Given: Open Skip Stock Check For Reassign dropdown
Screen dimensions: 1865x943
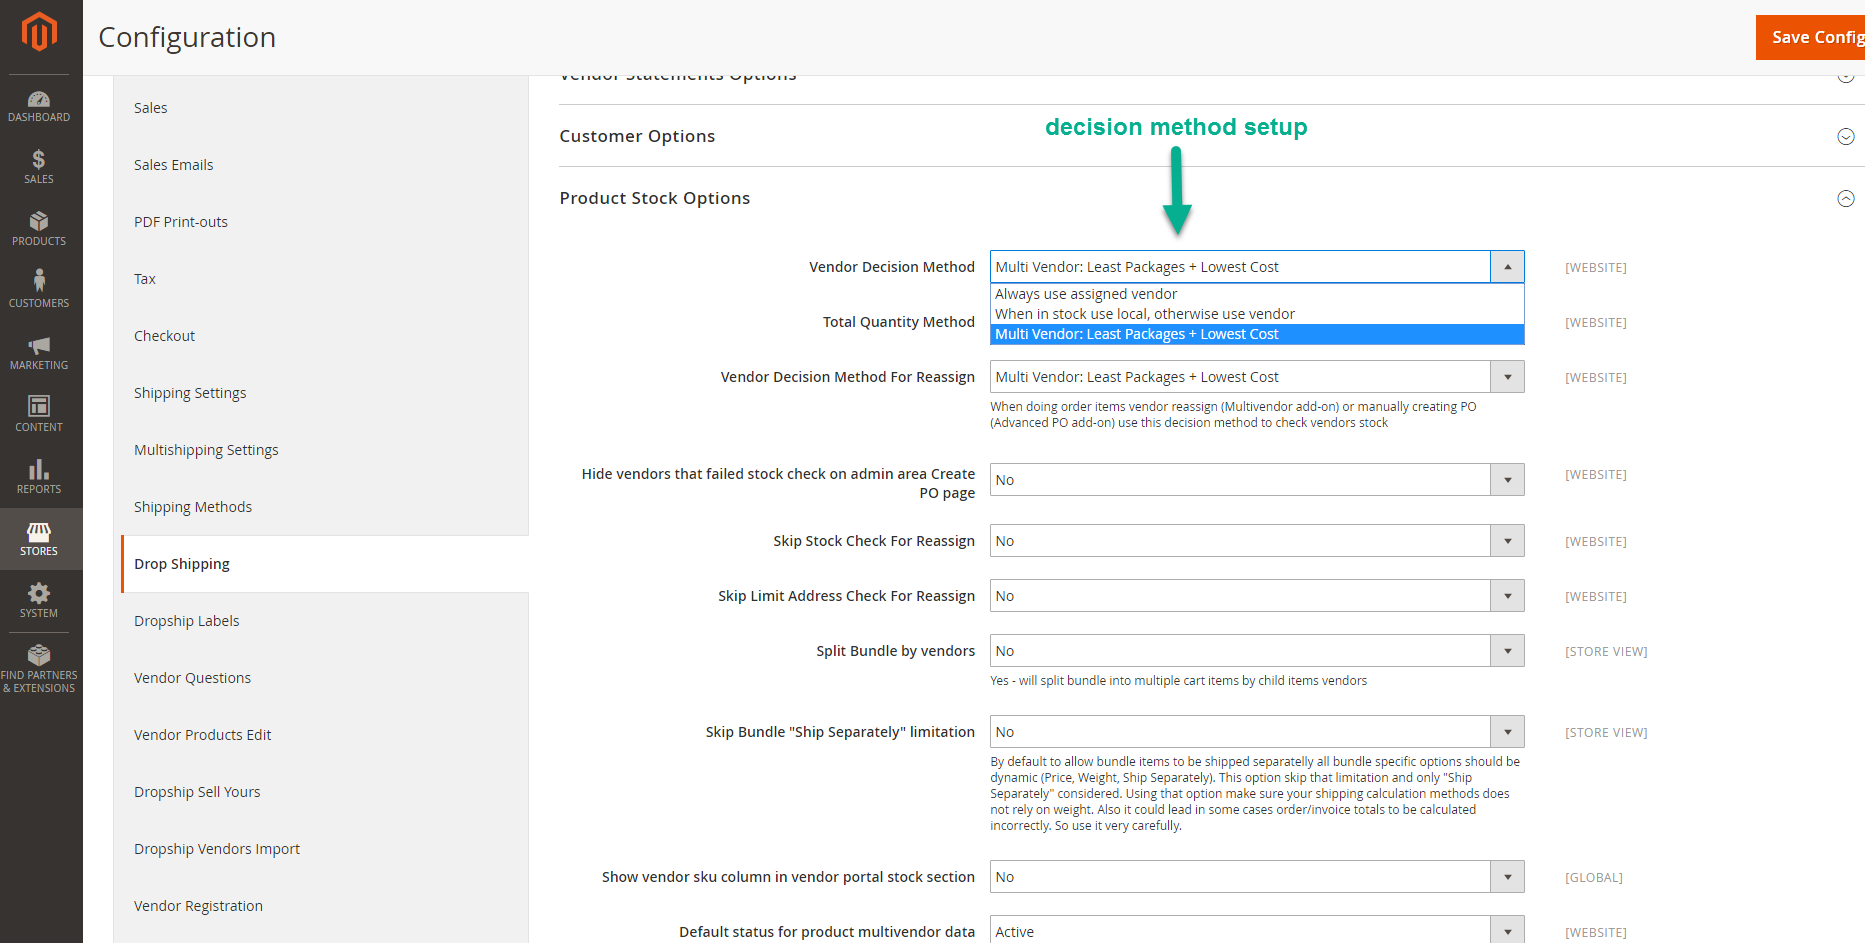Looking at the screenshot, I should [x=1257, y=541].
